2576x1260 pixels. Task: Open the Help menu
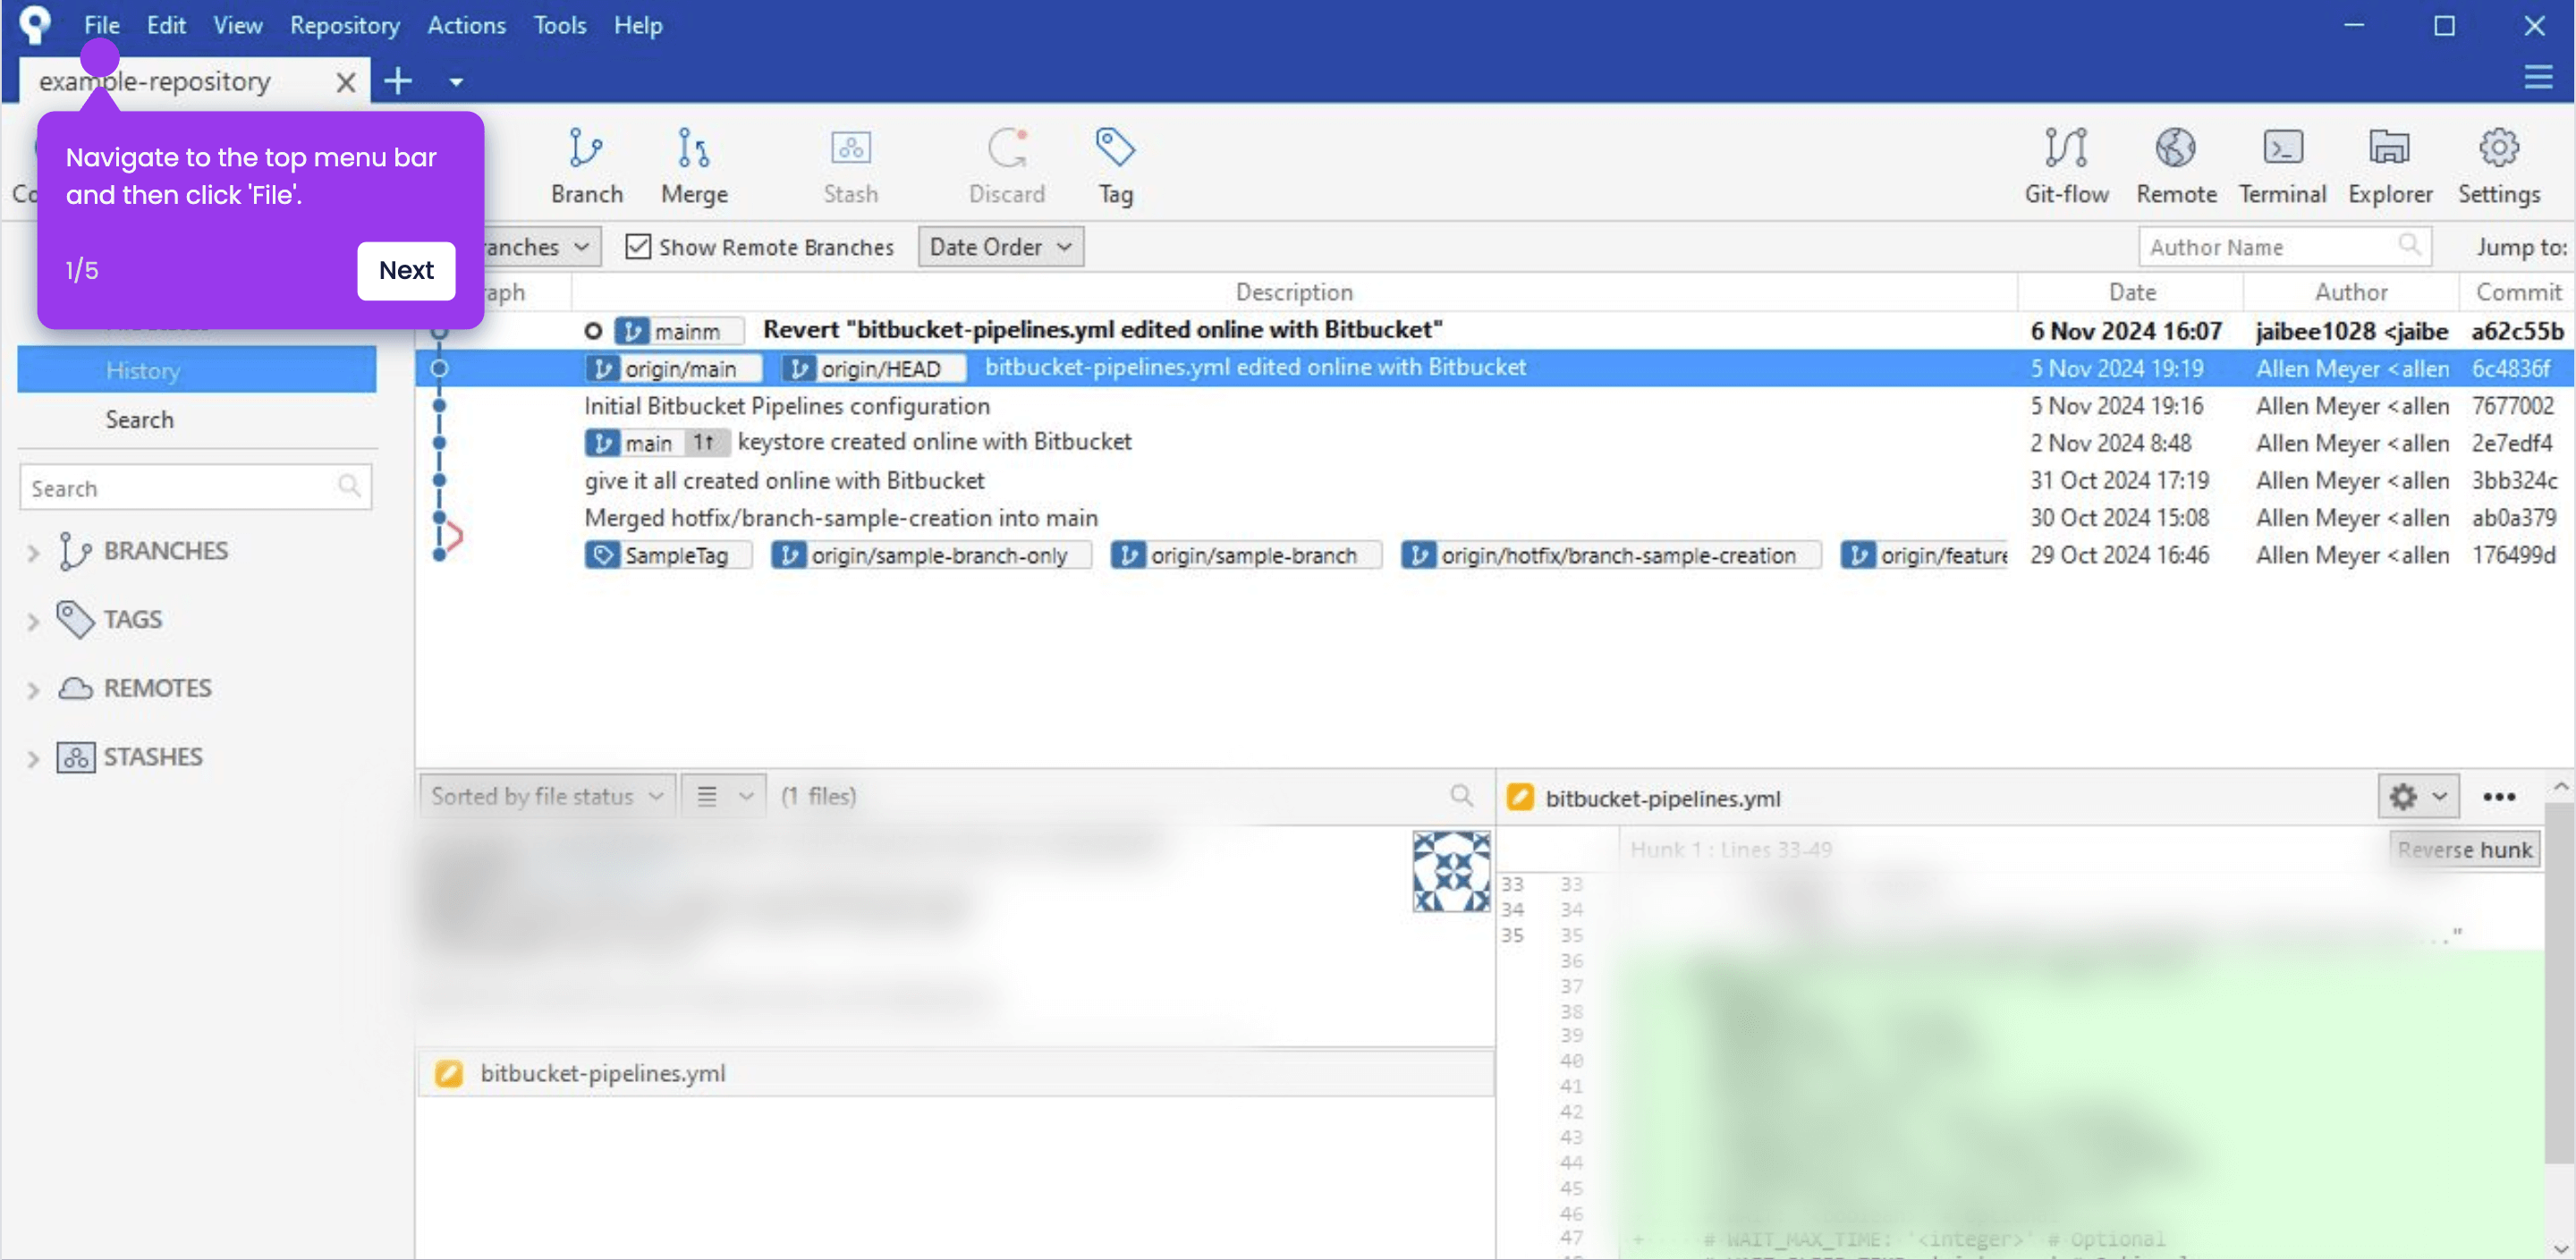[x=638, y=25]
